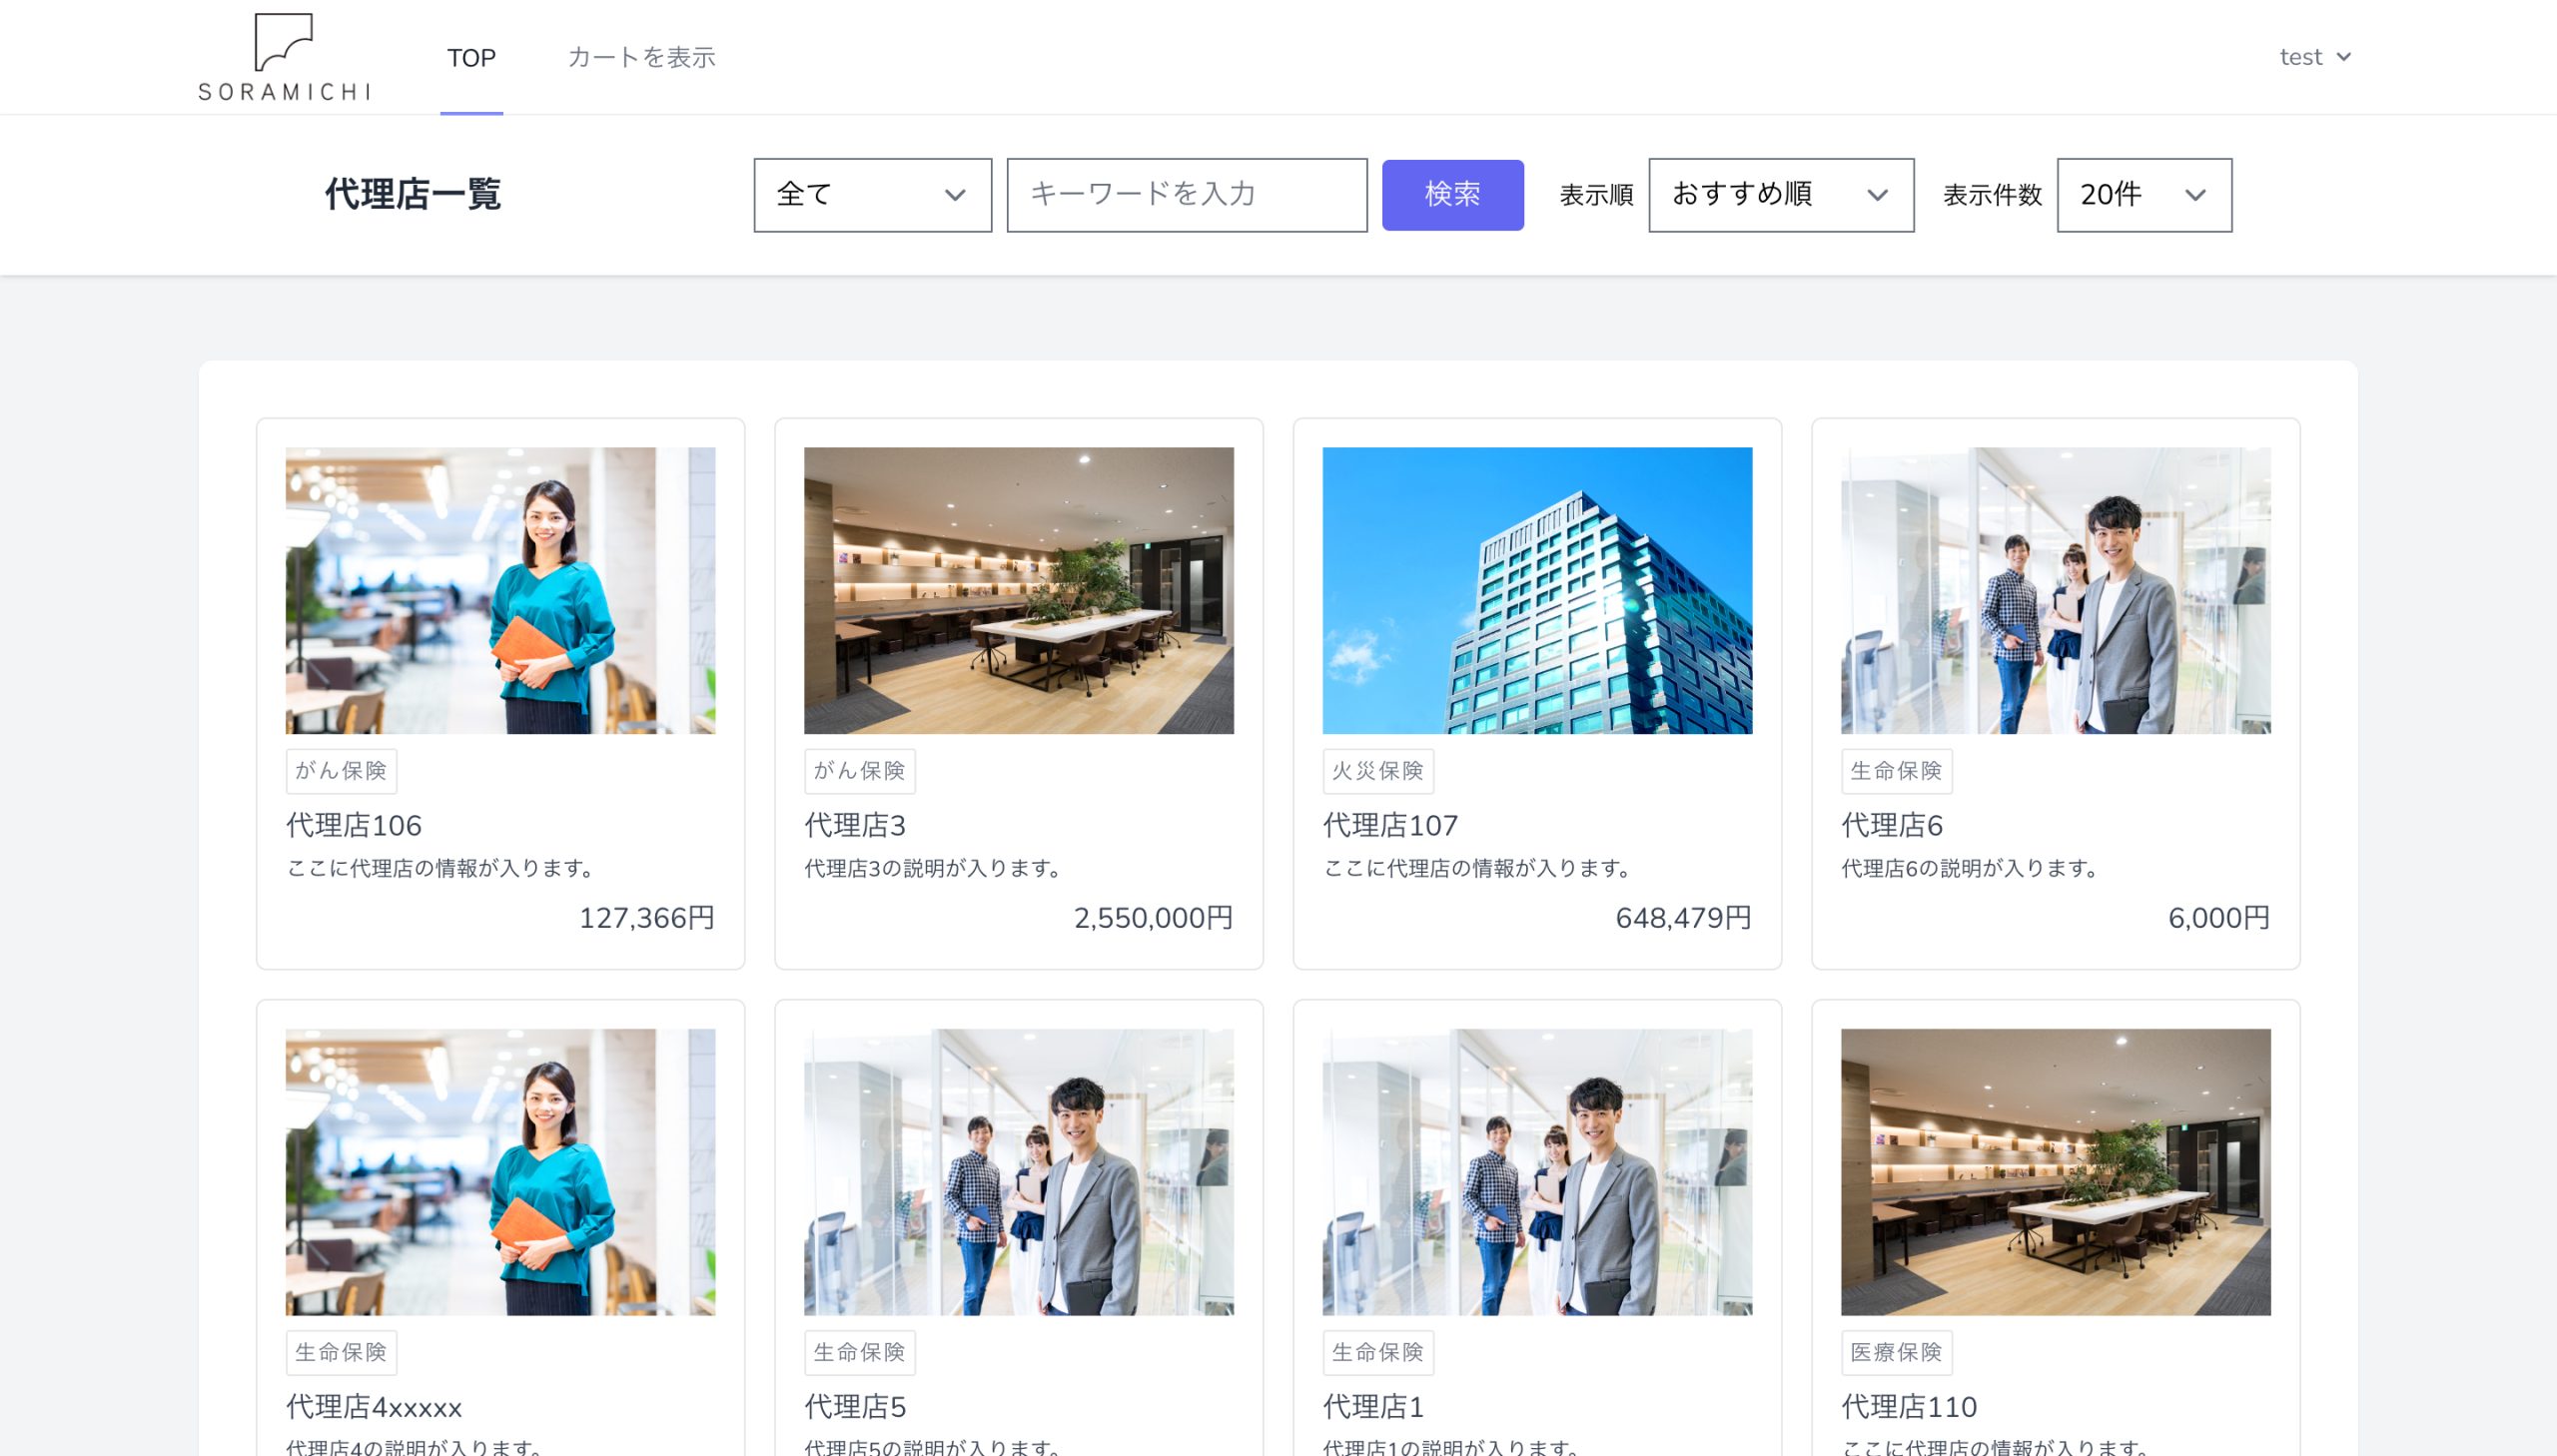Open the 20件 display count dropdown
The width and height of the screenshot is (2557, 1456).
[2143, 195]
